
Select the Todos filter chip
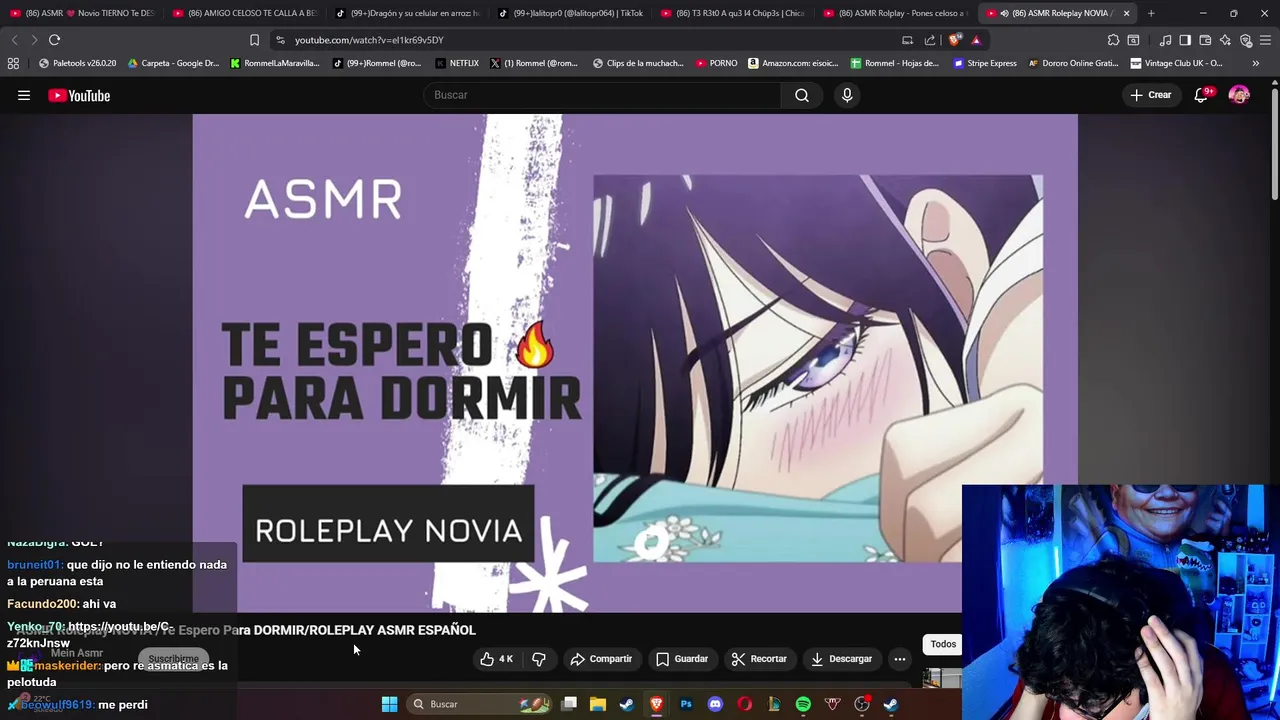(x=943, y=644)
